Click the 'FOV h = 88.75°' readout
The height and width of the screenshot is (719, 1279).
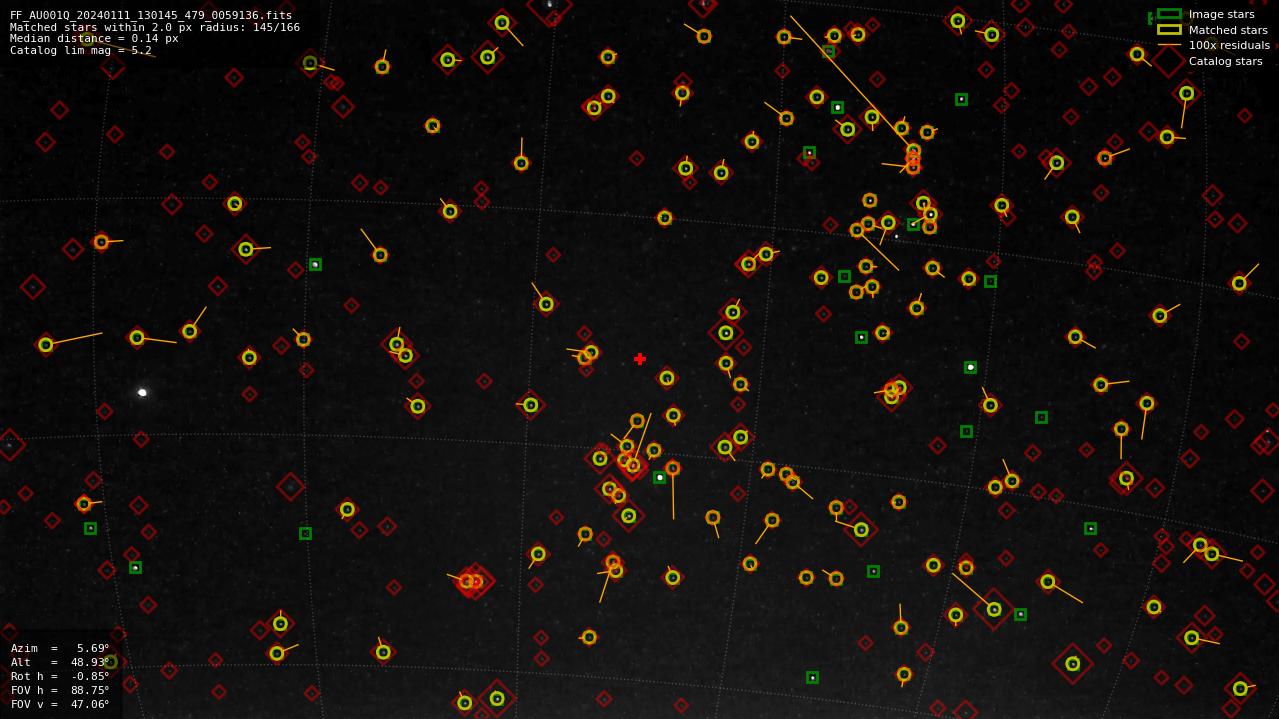tap(60, 690)
